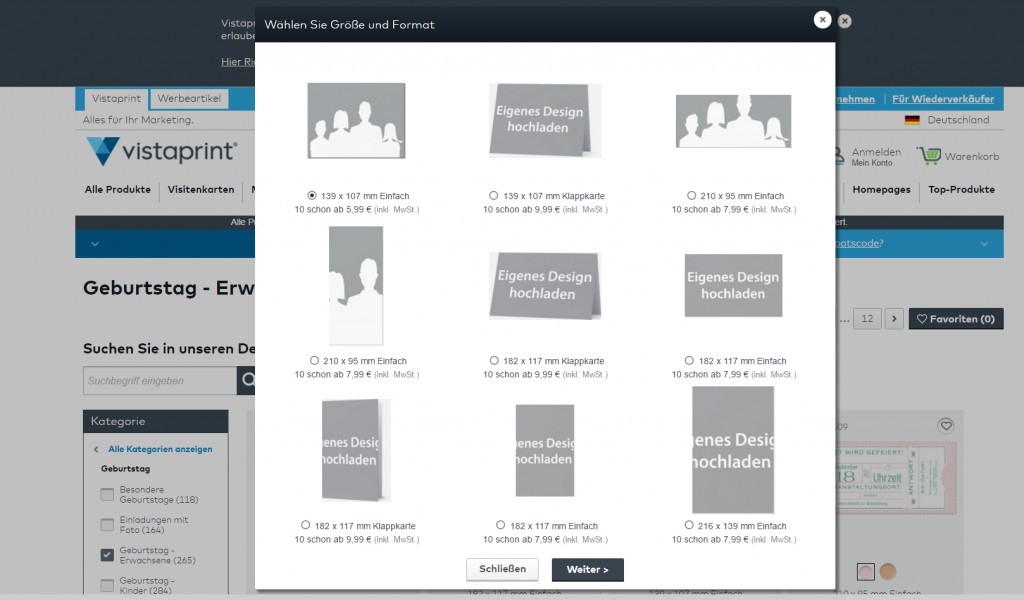Click the German flag icon
The width and height of the screenshot is (1024, 600).
click(912, 120)
